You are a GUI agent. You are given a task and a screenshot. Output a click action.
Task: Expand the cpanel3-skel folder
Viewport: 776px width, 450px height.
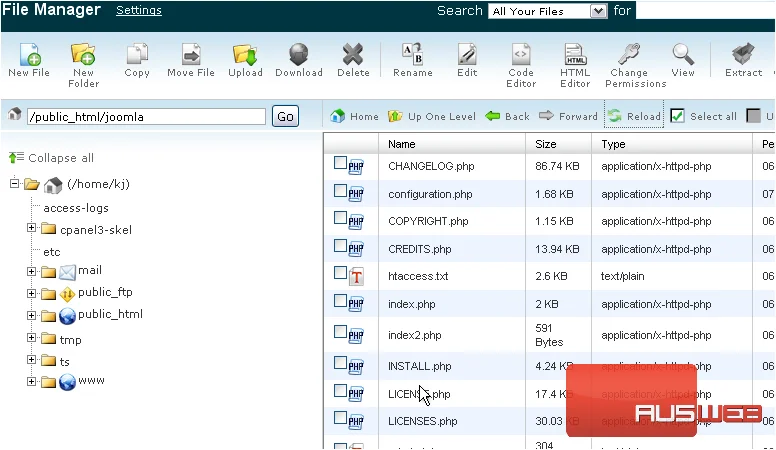click(x=31, y=228)
